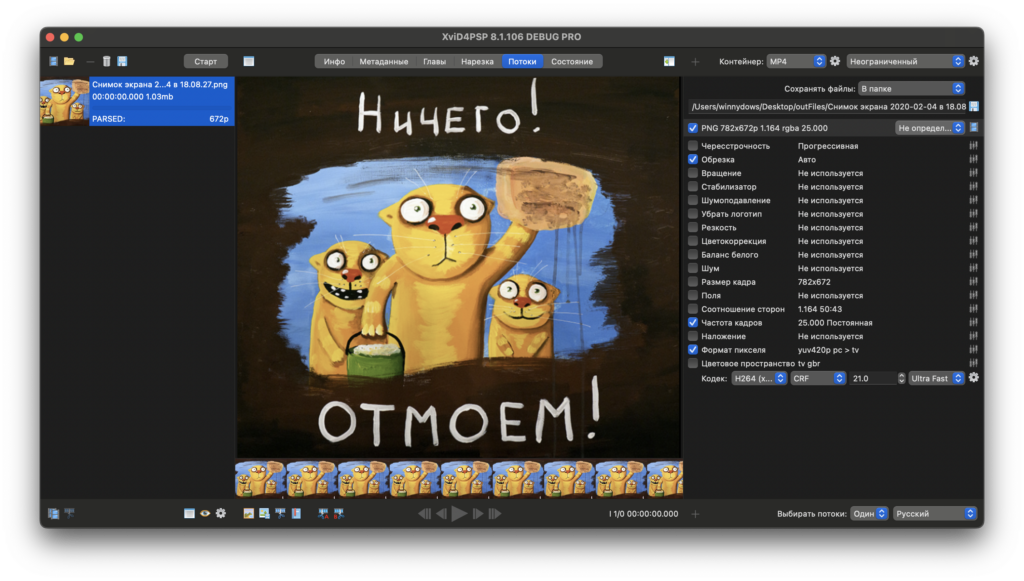Uncheck the Частота кадров checkbox

(693, 322)
